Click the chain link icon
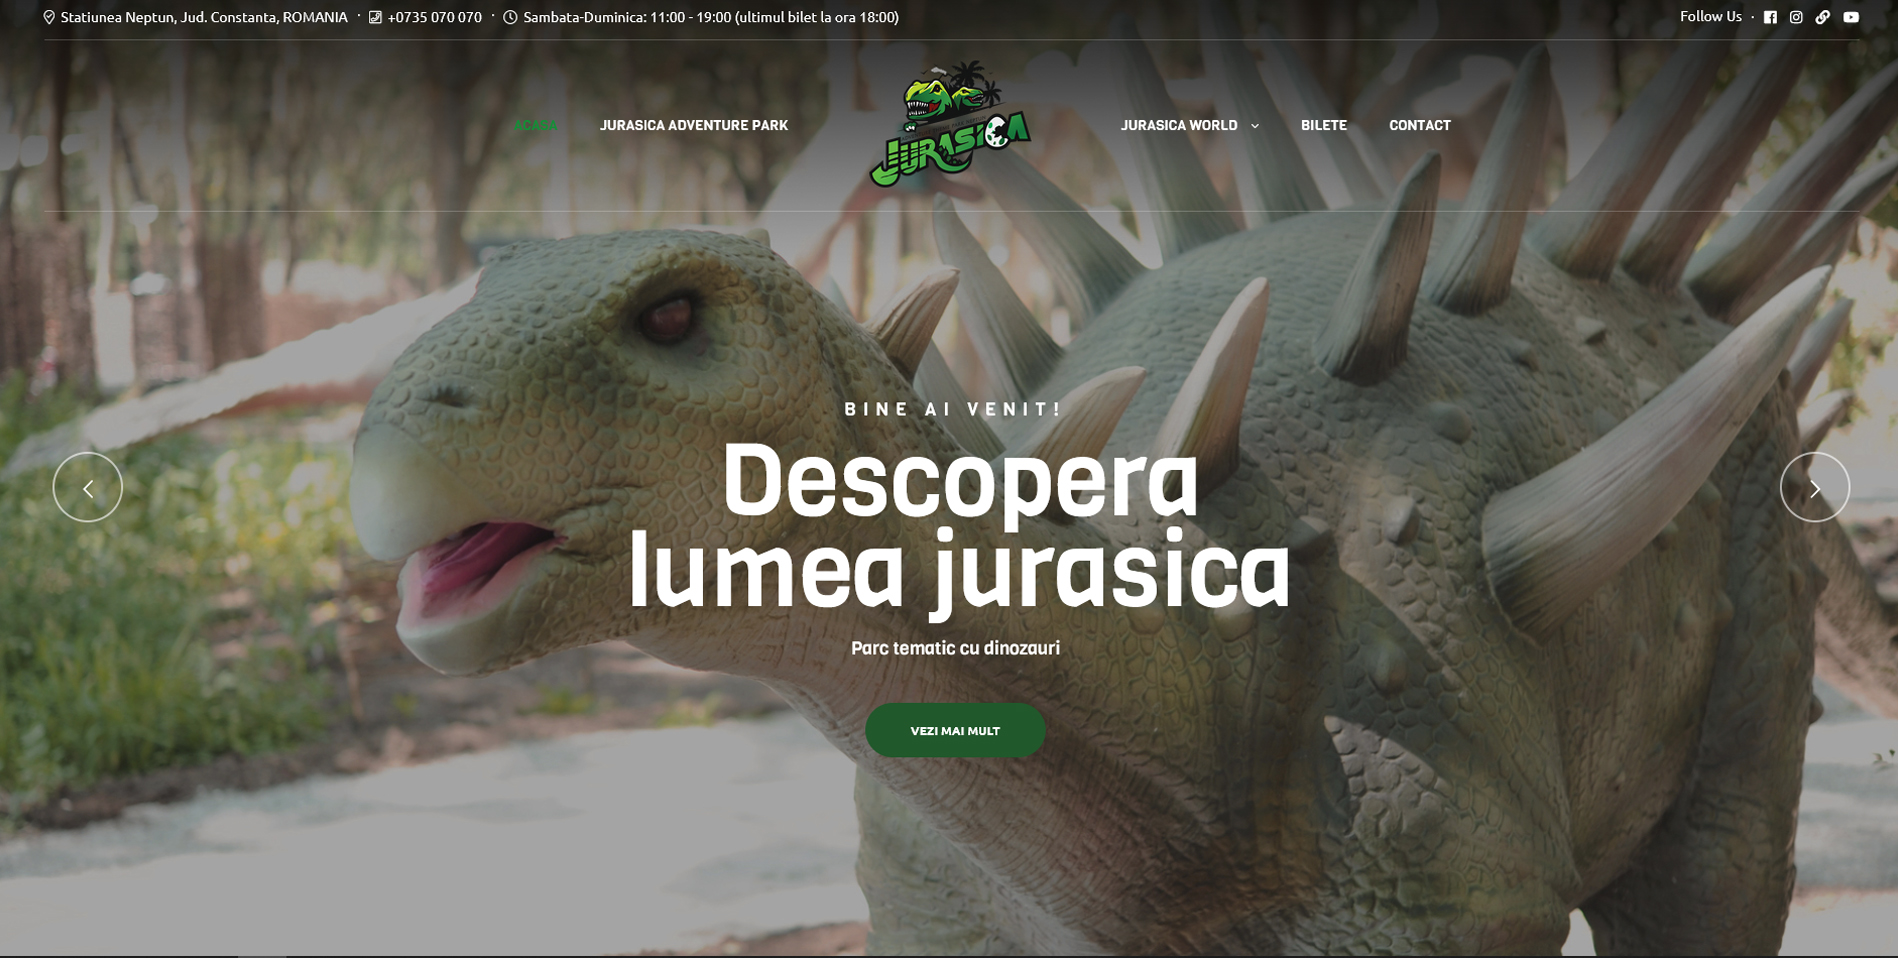 pyautogui.click(x=1823, y=17)
